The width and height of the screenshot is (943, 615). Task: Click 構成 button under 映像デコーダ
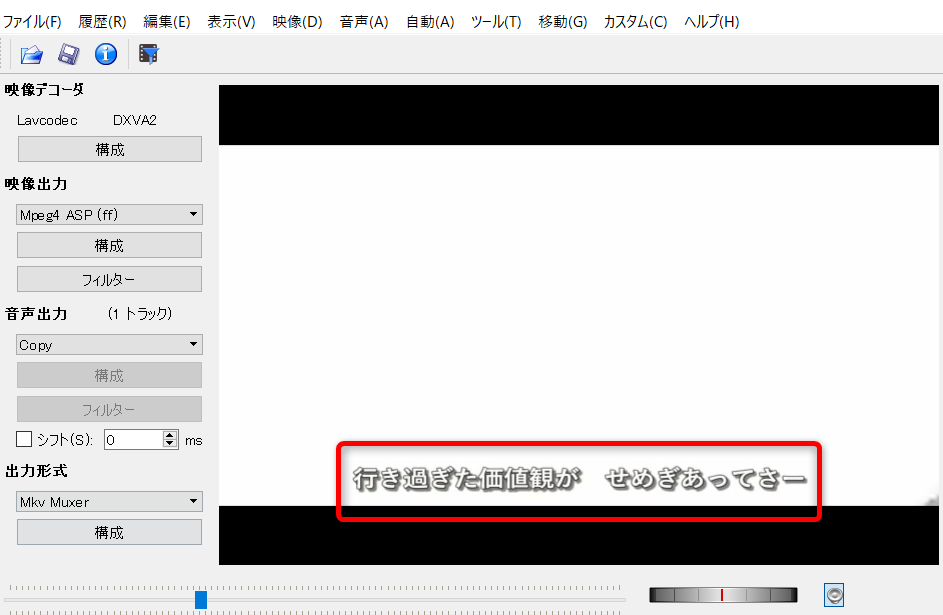click(x=110, y=150)
